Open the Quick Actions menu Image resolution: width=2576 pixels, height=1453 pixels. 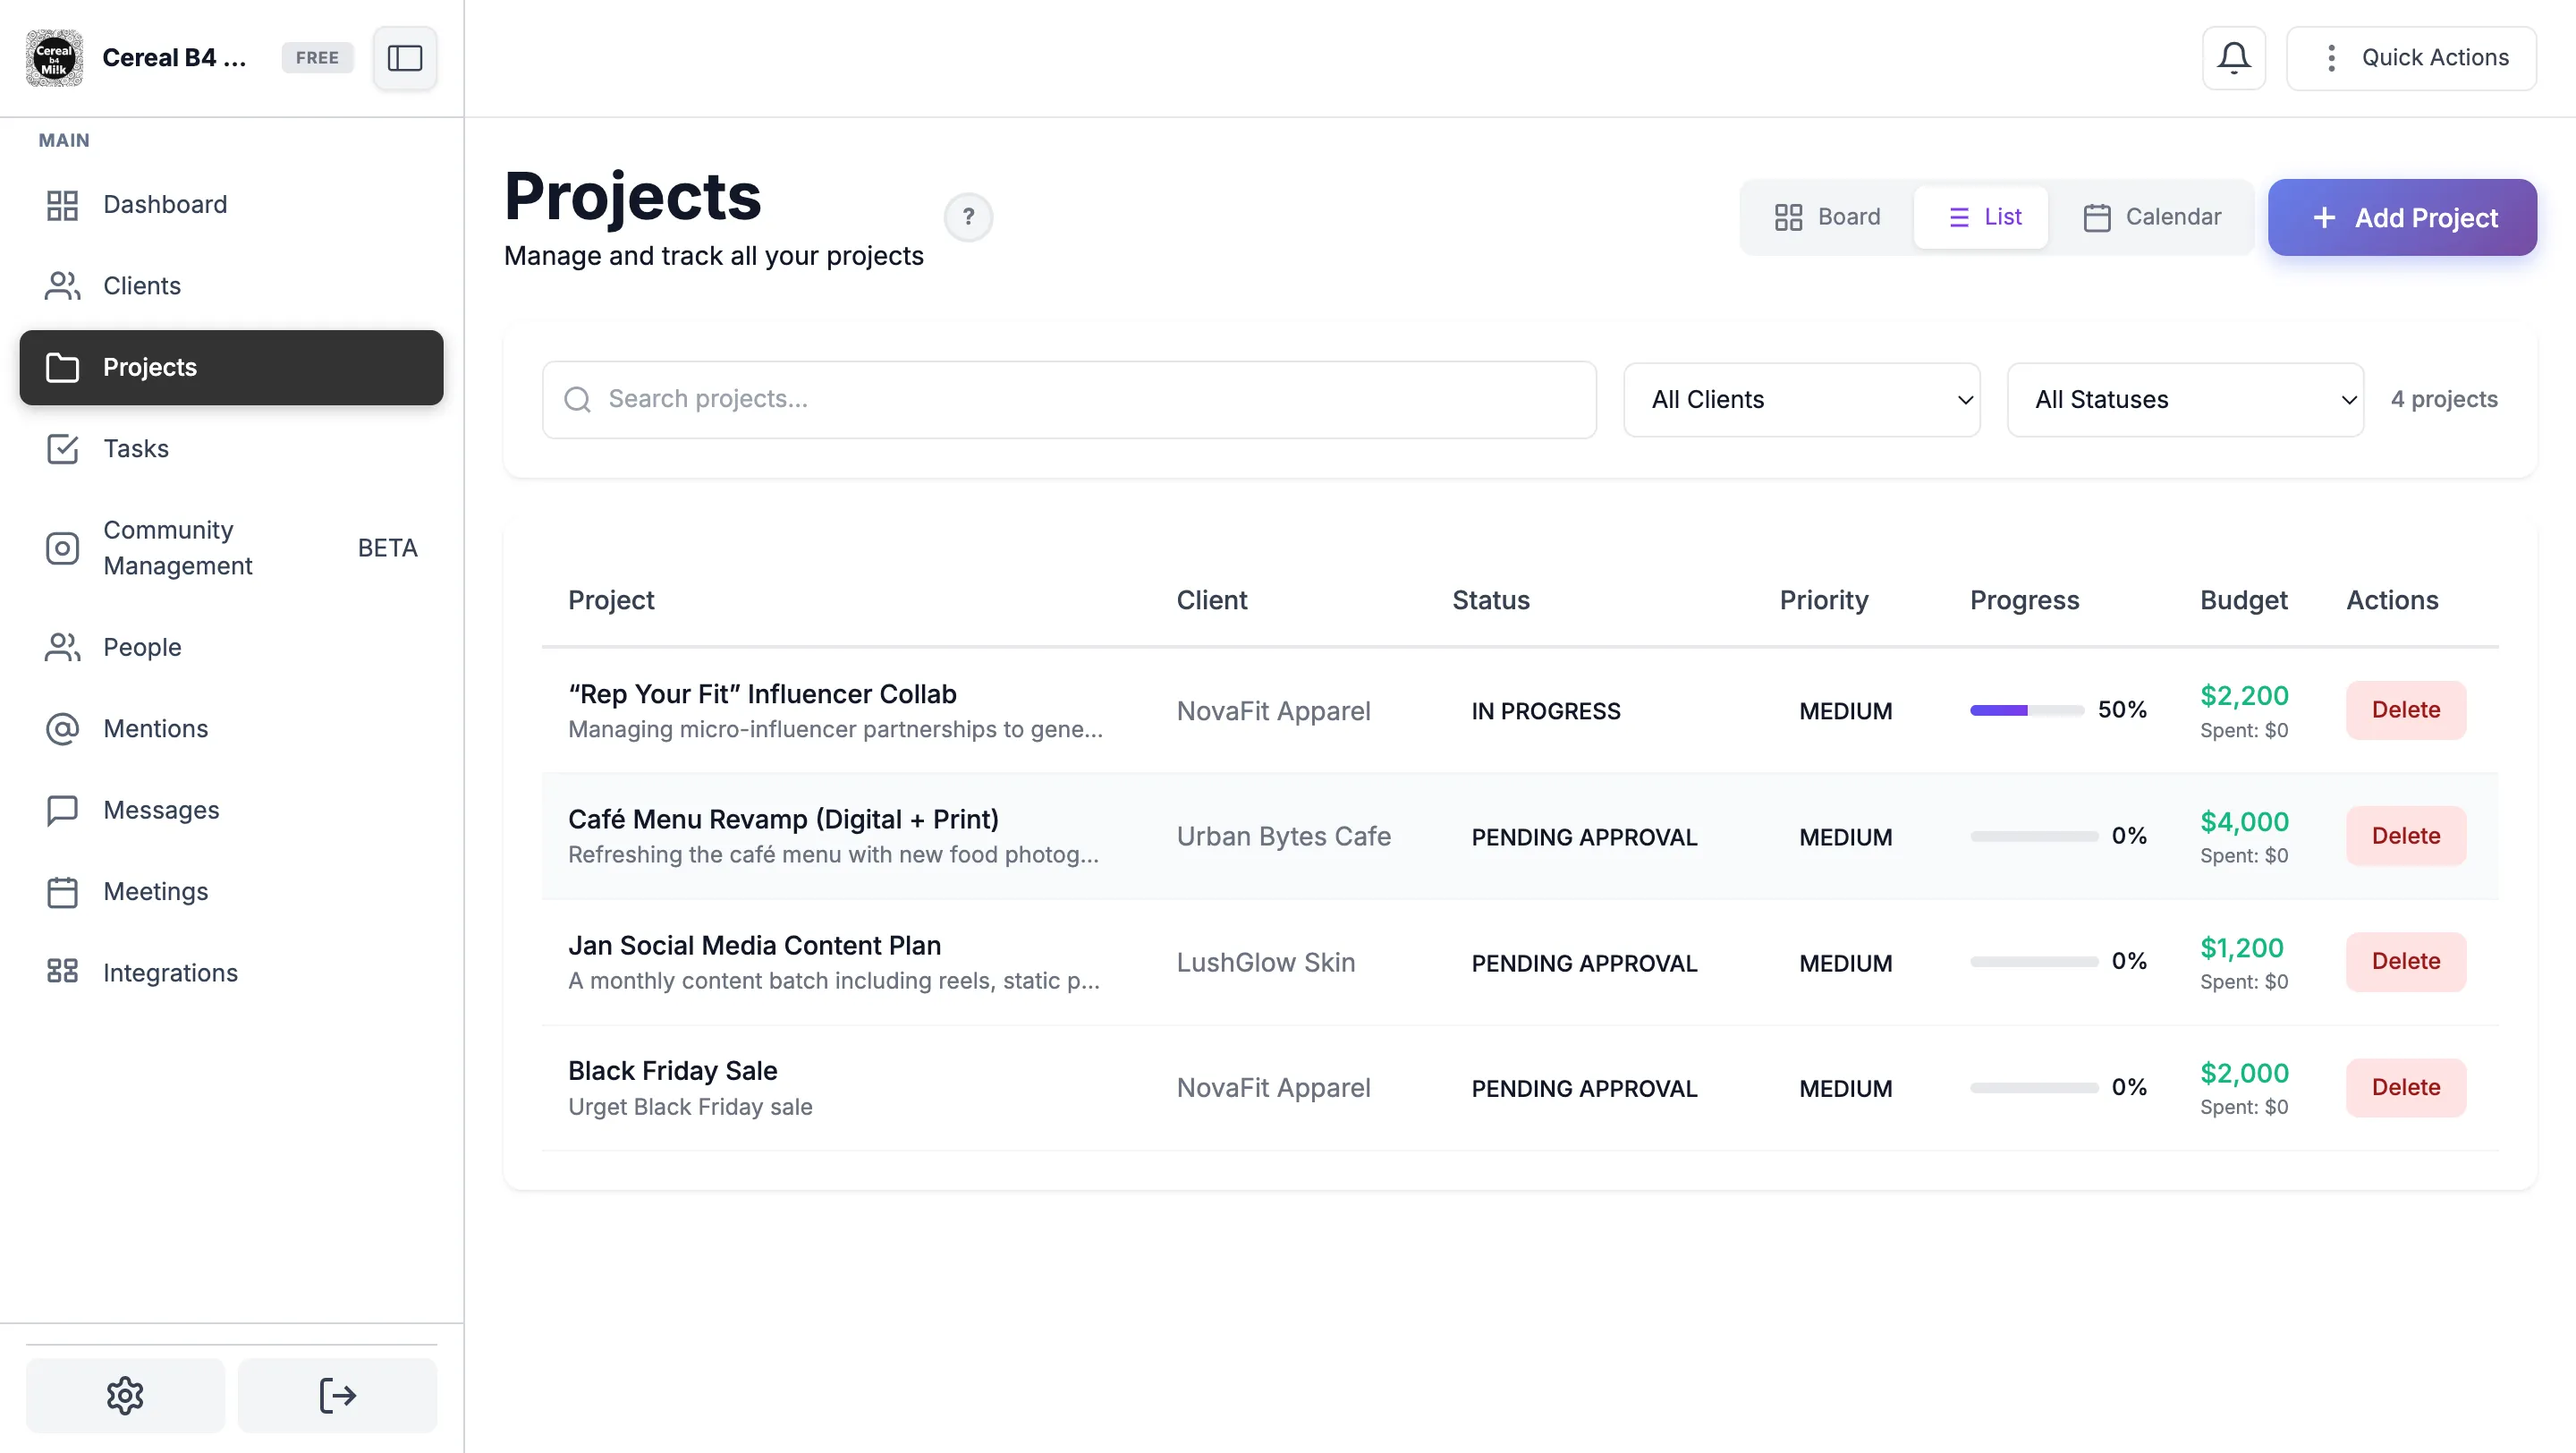(x=2411, y=58)
